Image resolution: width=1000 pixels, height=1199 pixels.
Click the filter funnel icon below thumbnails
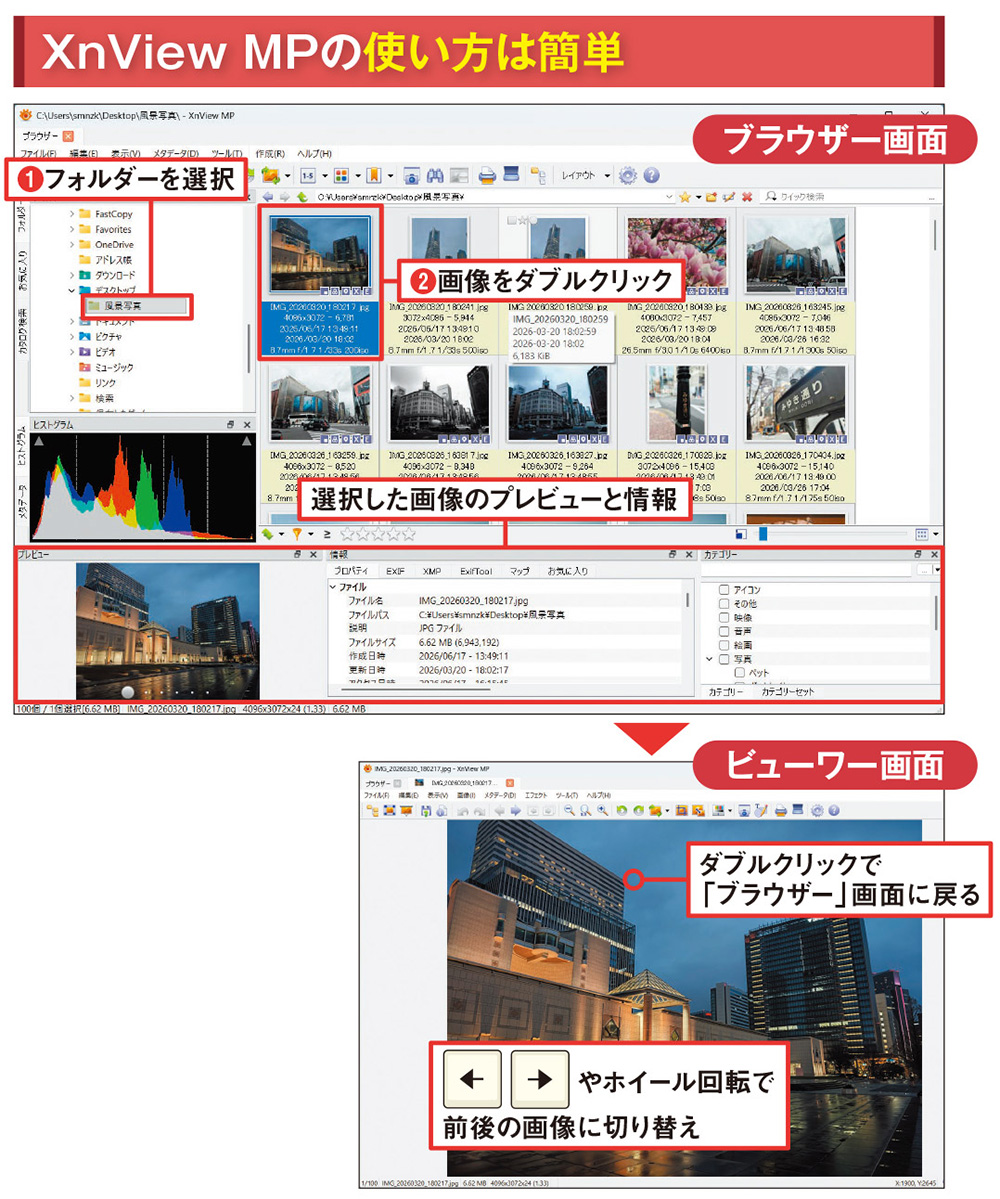click(x=297, y=534)
